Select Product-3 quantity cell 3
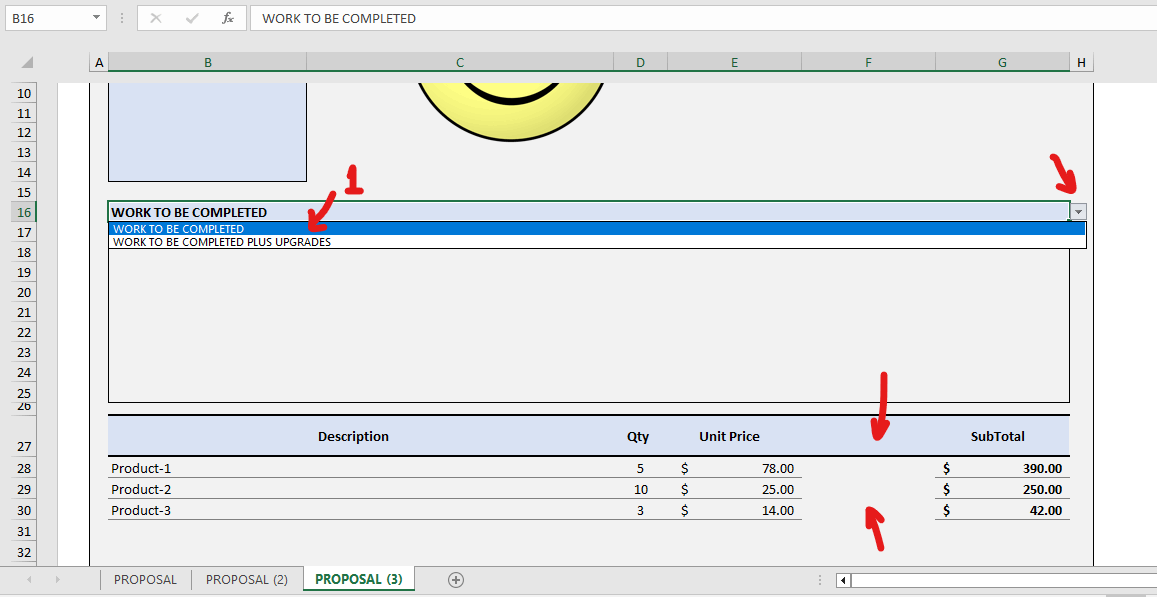Viewport: 1157px width, 597px height. (640, 510)
